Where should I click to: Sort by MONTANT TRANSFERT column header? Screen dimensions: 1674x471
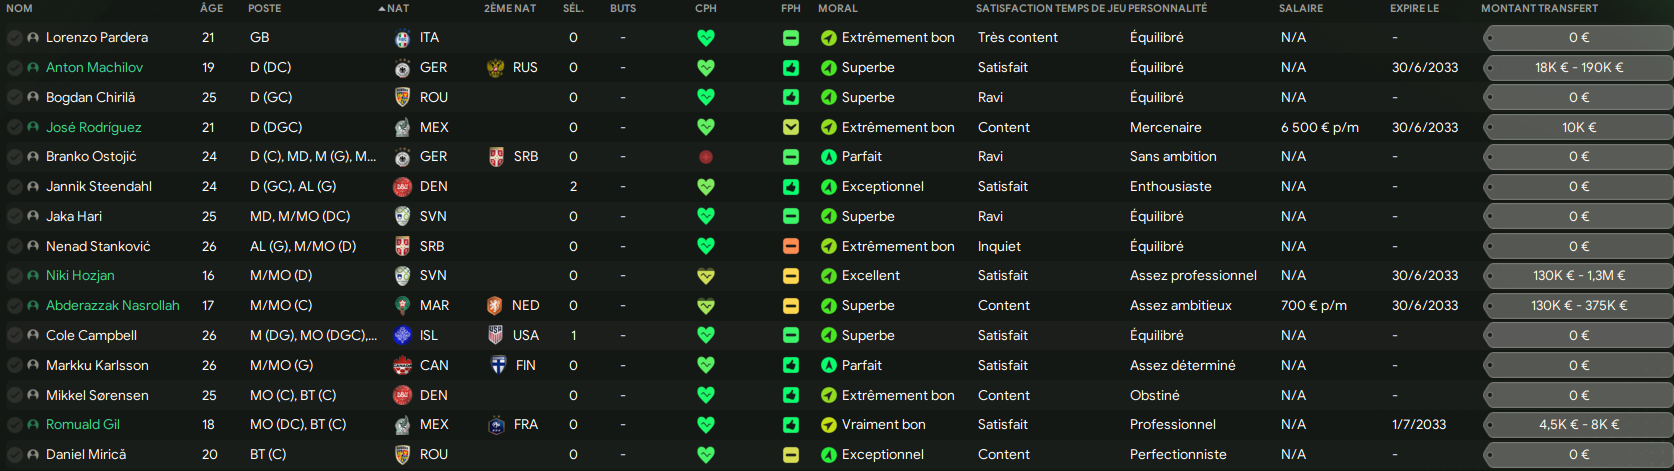1539,8
